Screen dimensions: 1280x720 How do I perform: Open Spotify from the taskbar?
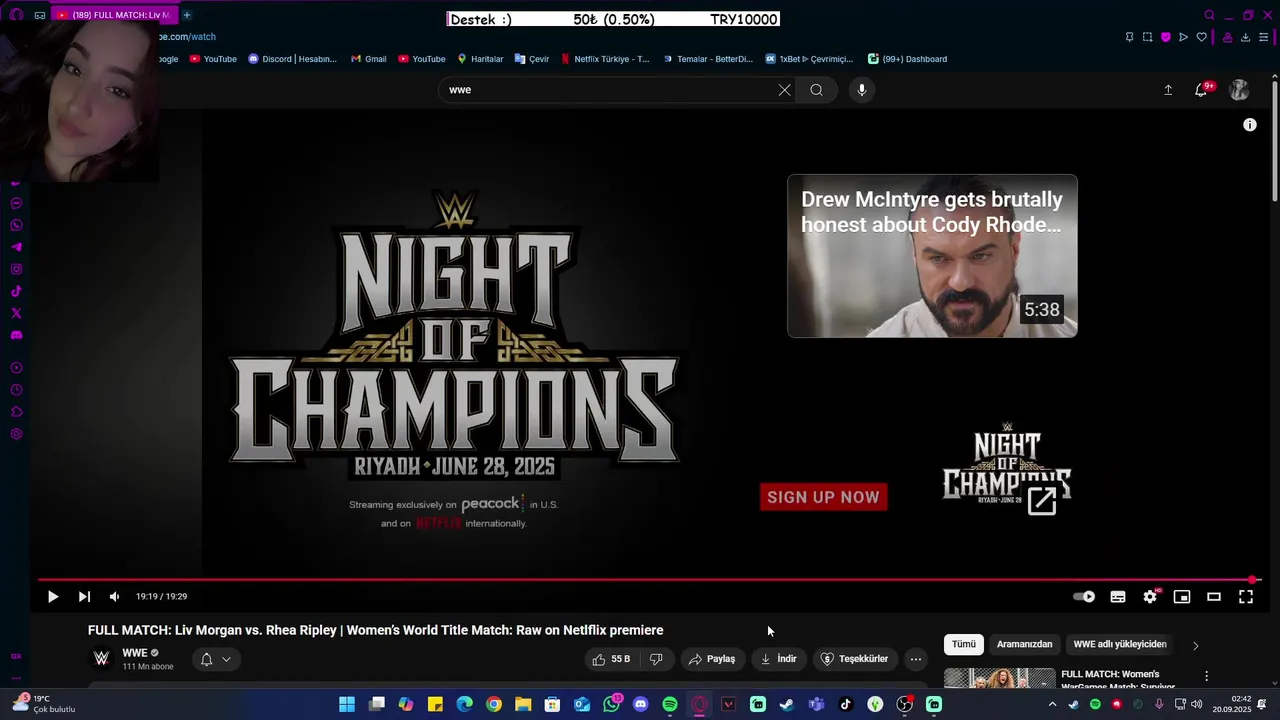point(670,705)
